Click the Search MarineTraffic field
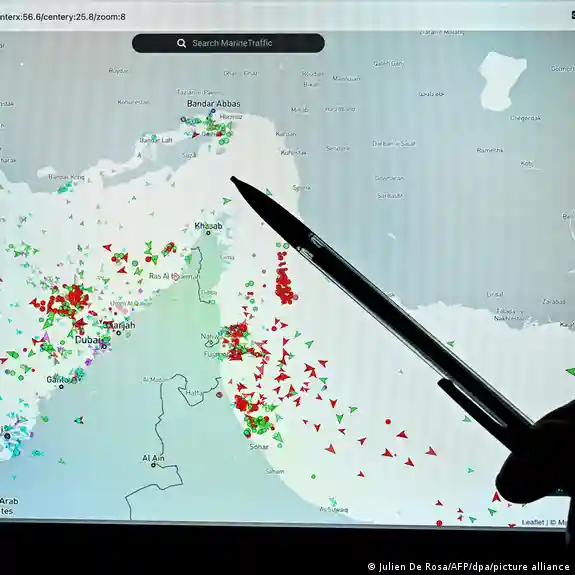Image resolution: width=575 pixels, height=575 pixels. (228, 43)
